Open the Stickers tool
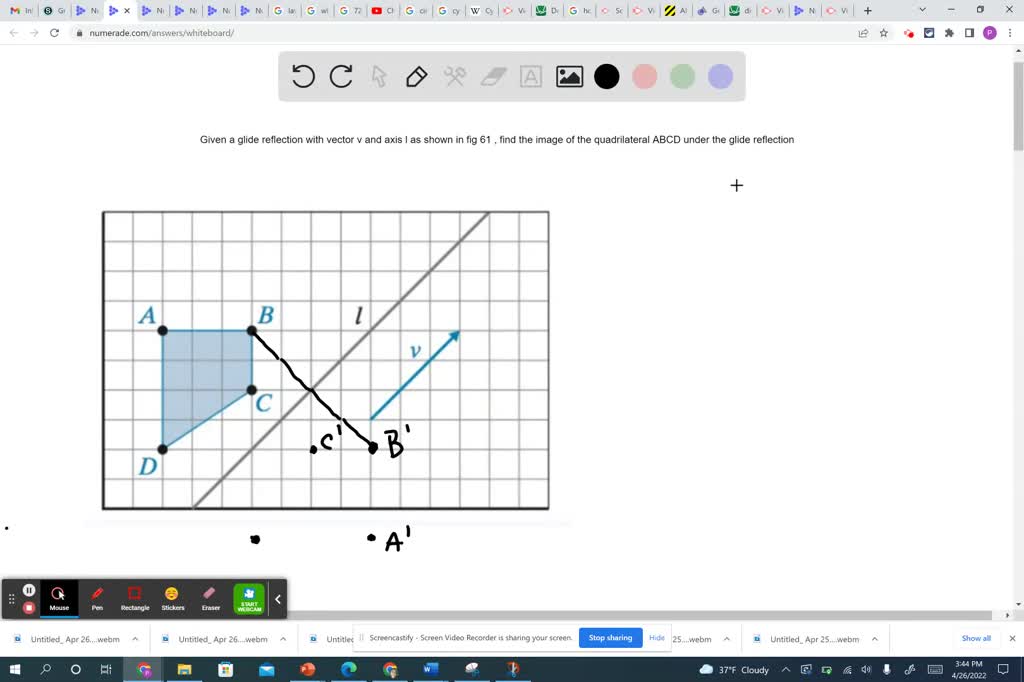Screen dimensions: 1024x682 [x=172, y=595]
